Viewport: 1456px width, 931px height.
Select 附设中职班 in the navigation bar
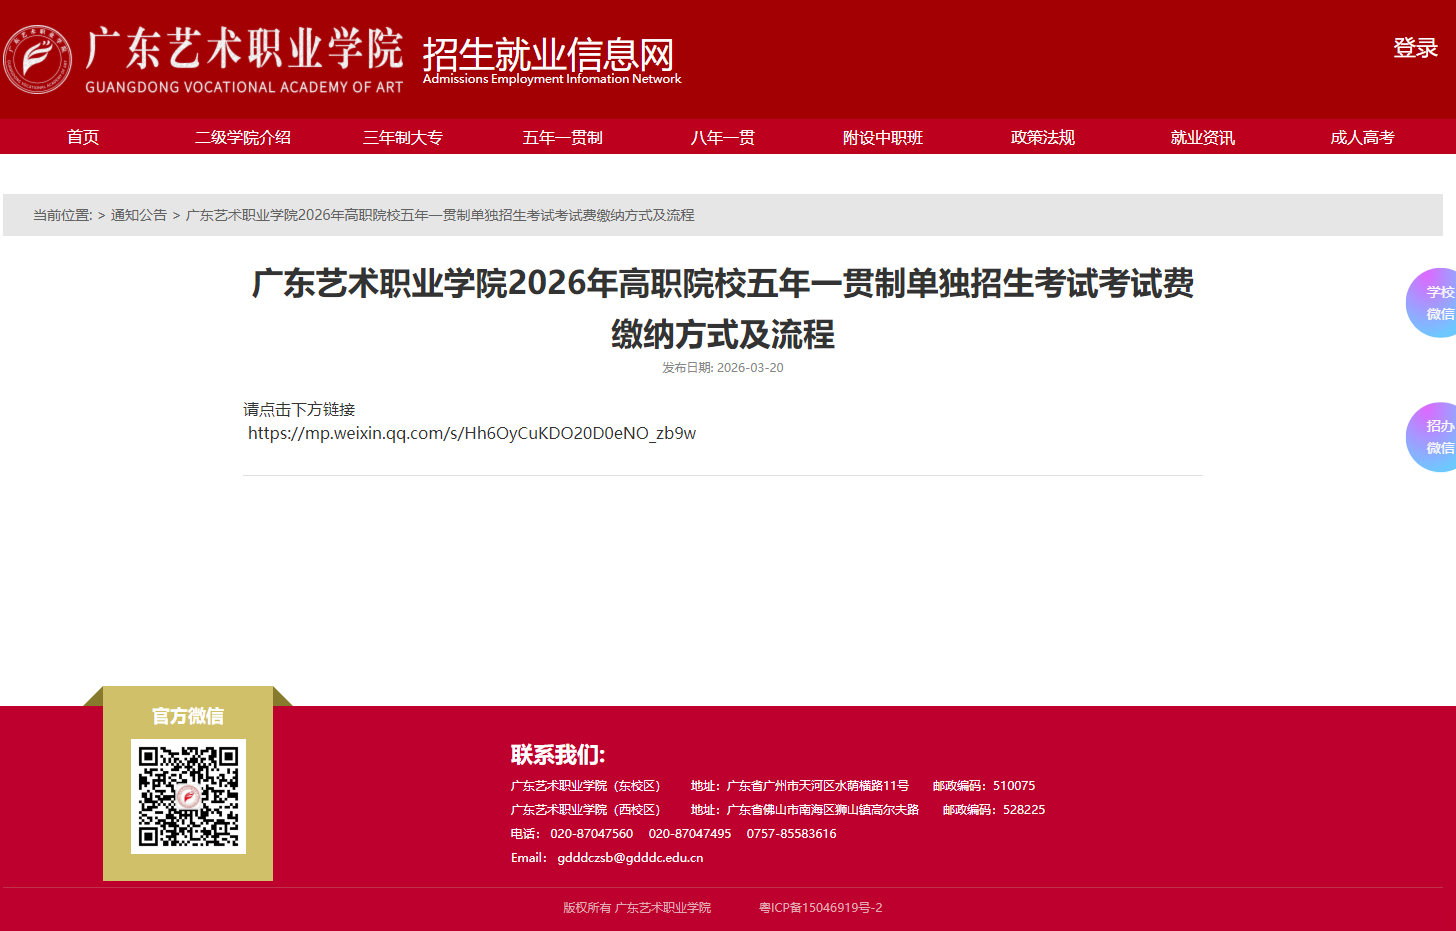point(882,137)
